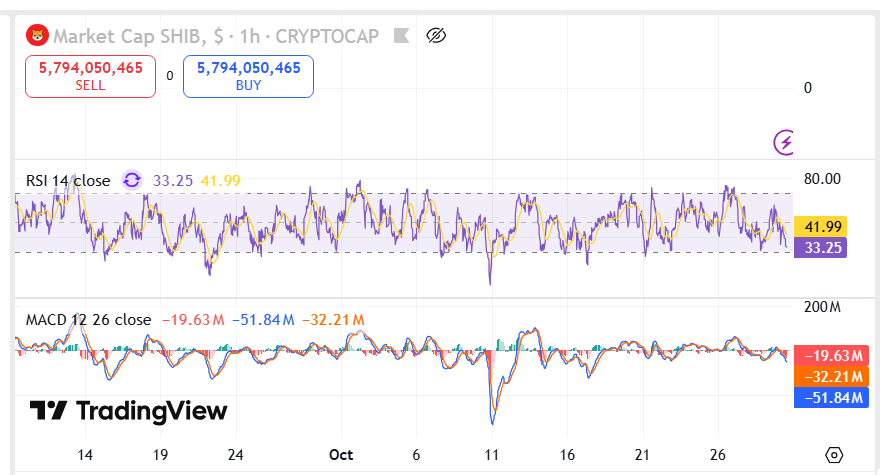Click the orange −32.21M signal legend value

(x=333, y=320)
